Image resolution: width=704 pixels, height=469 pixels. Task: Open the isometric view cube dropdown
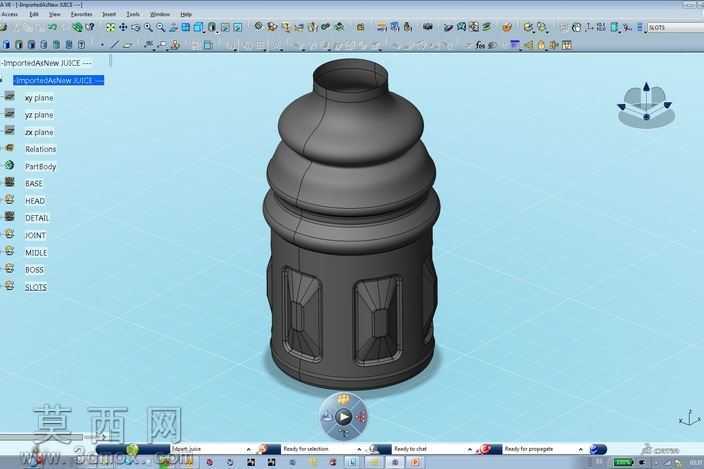click(x=198, y=27)
